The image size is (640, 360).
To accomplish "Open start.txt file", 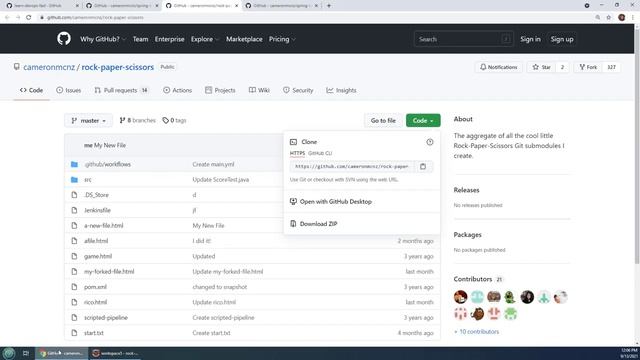I will coord(94,333).
